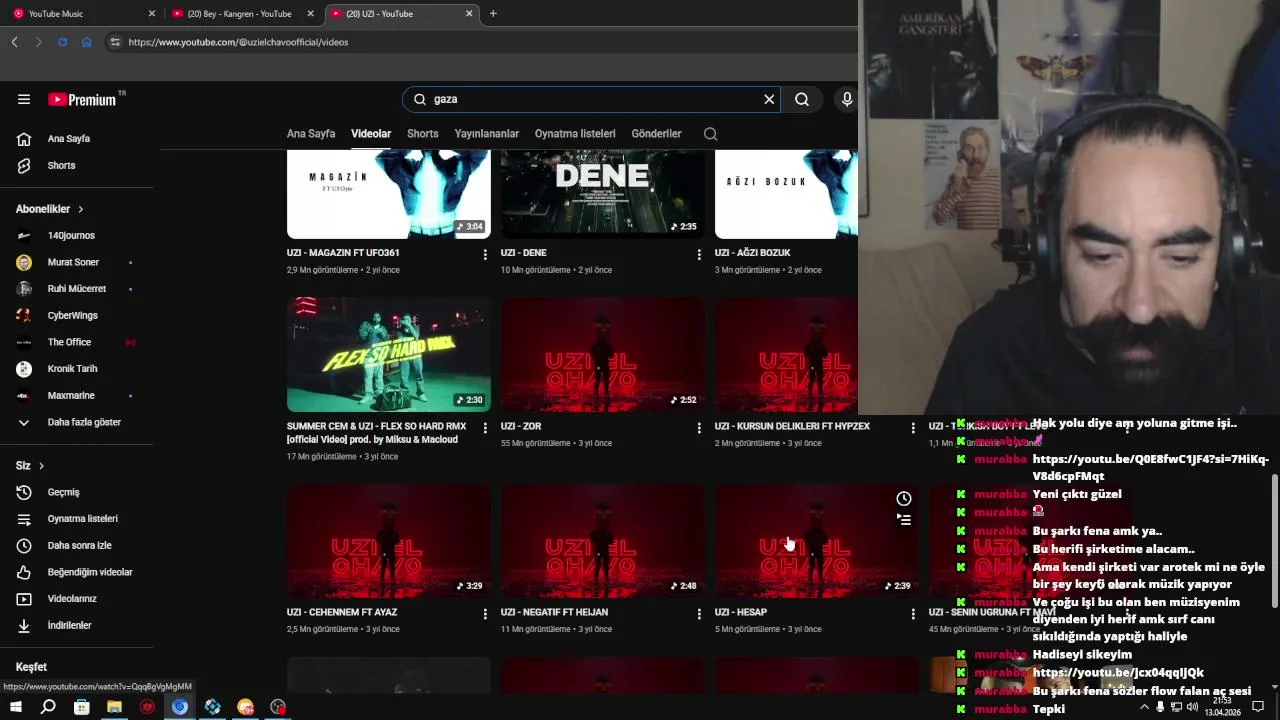Open site info icon in the address bar
1280x720 pixels.
pos(115,42)
